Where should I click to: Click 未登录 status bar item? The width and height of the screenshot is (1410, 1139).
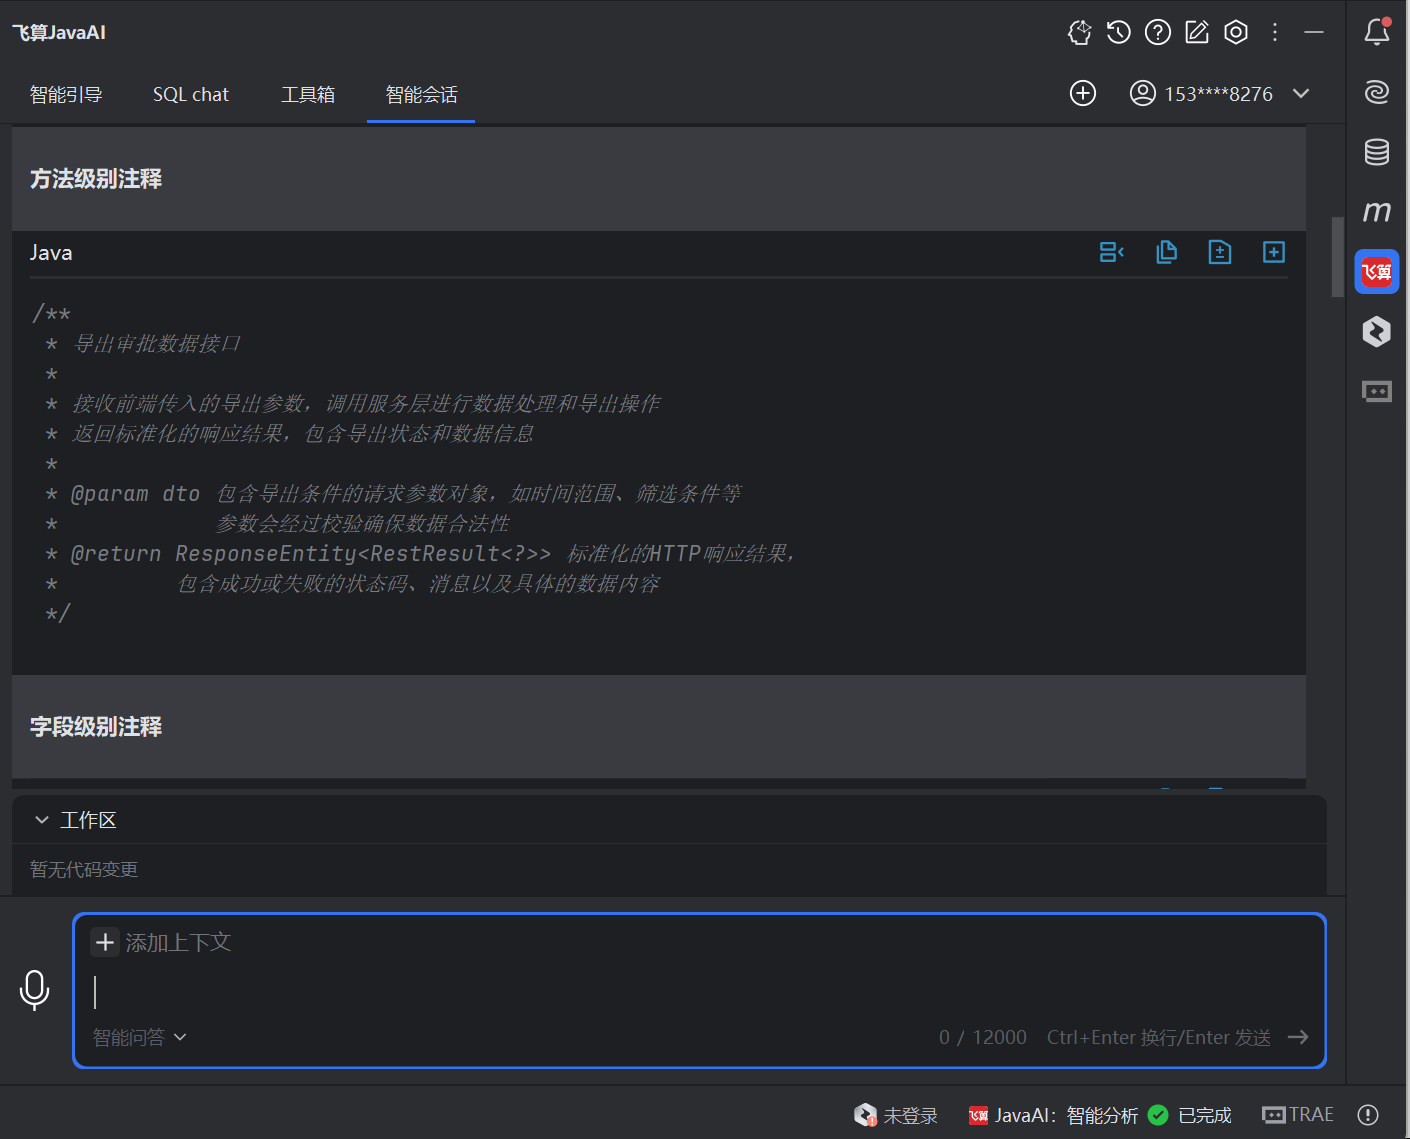(896, 1115)
